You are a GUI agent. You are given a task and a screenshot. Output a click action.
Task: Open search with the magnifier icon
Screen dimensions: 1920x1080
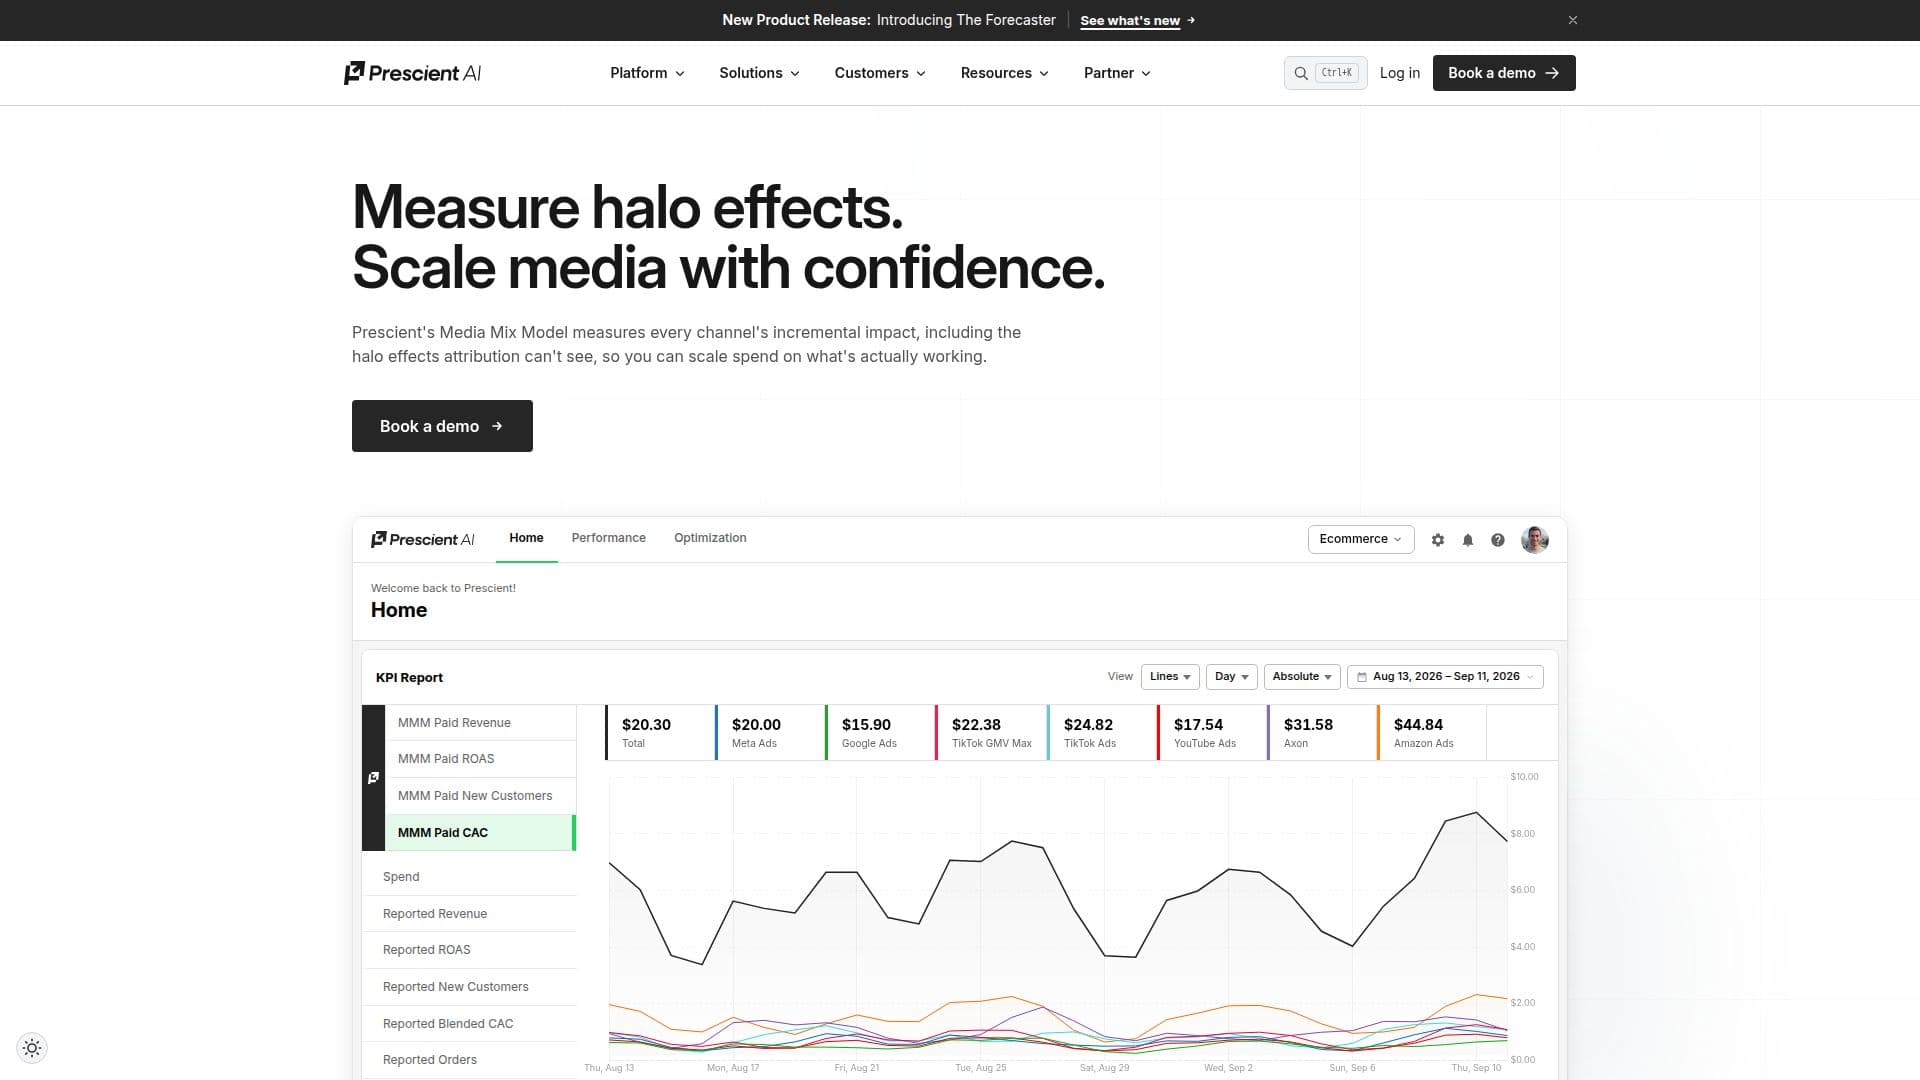(1301, 73)
